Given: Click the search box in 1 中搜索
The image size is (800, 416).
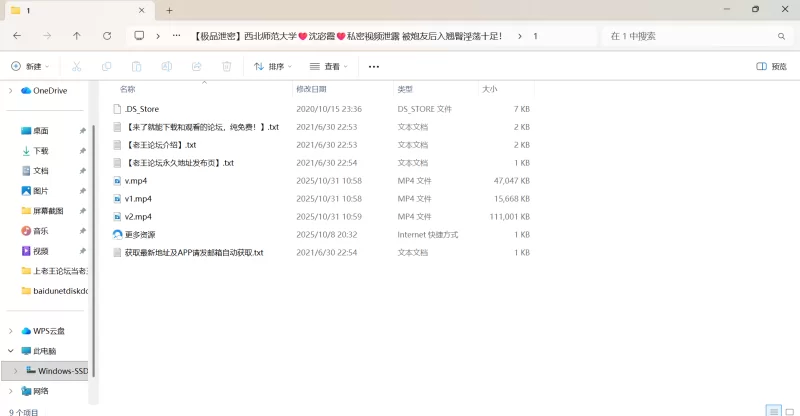Looking at the screenshot, I should tap(690, 36).
